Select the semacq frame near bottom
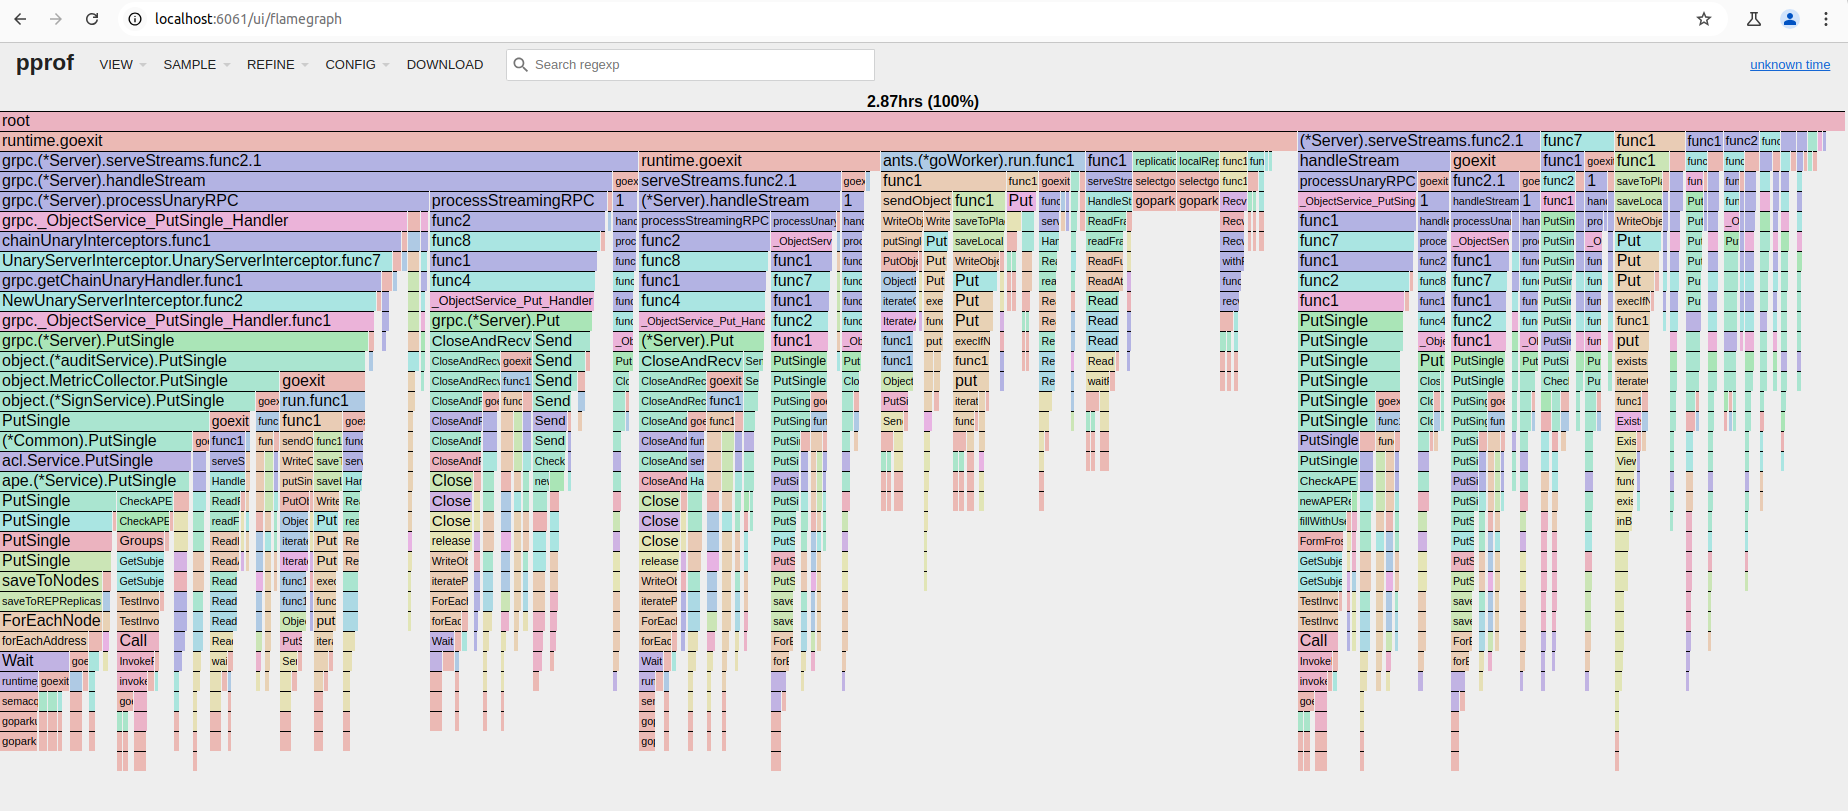Image resolution: width=1848 pixels, height=811 pixels. tap(19, 701)
